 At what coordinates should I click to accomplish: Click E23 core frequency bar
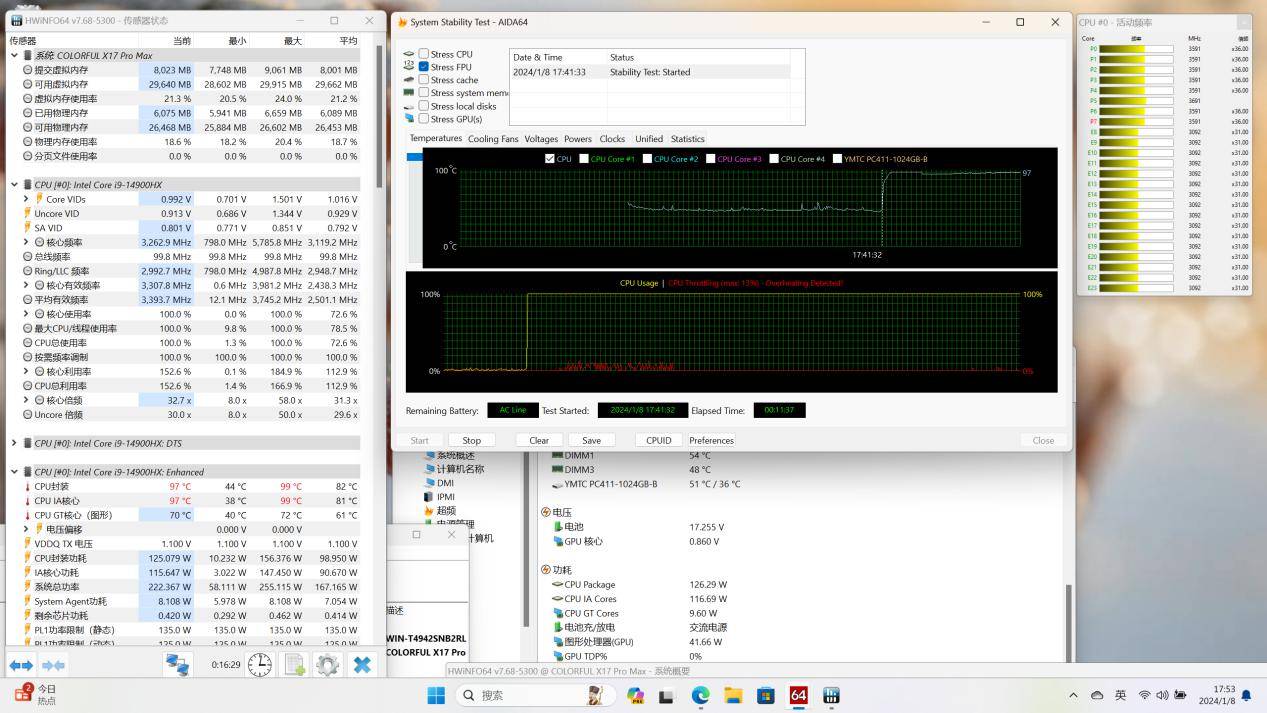click(x=1136, y=288)
